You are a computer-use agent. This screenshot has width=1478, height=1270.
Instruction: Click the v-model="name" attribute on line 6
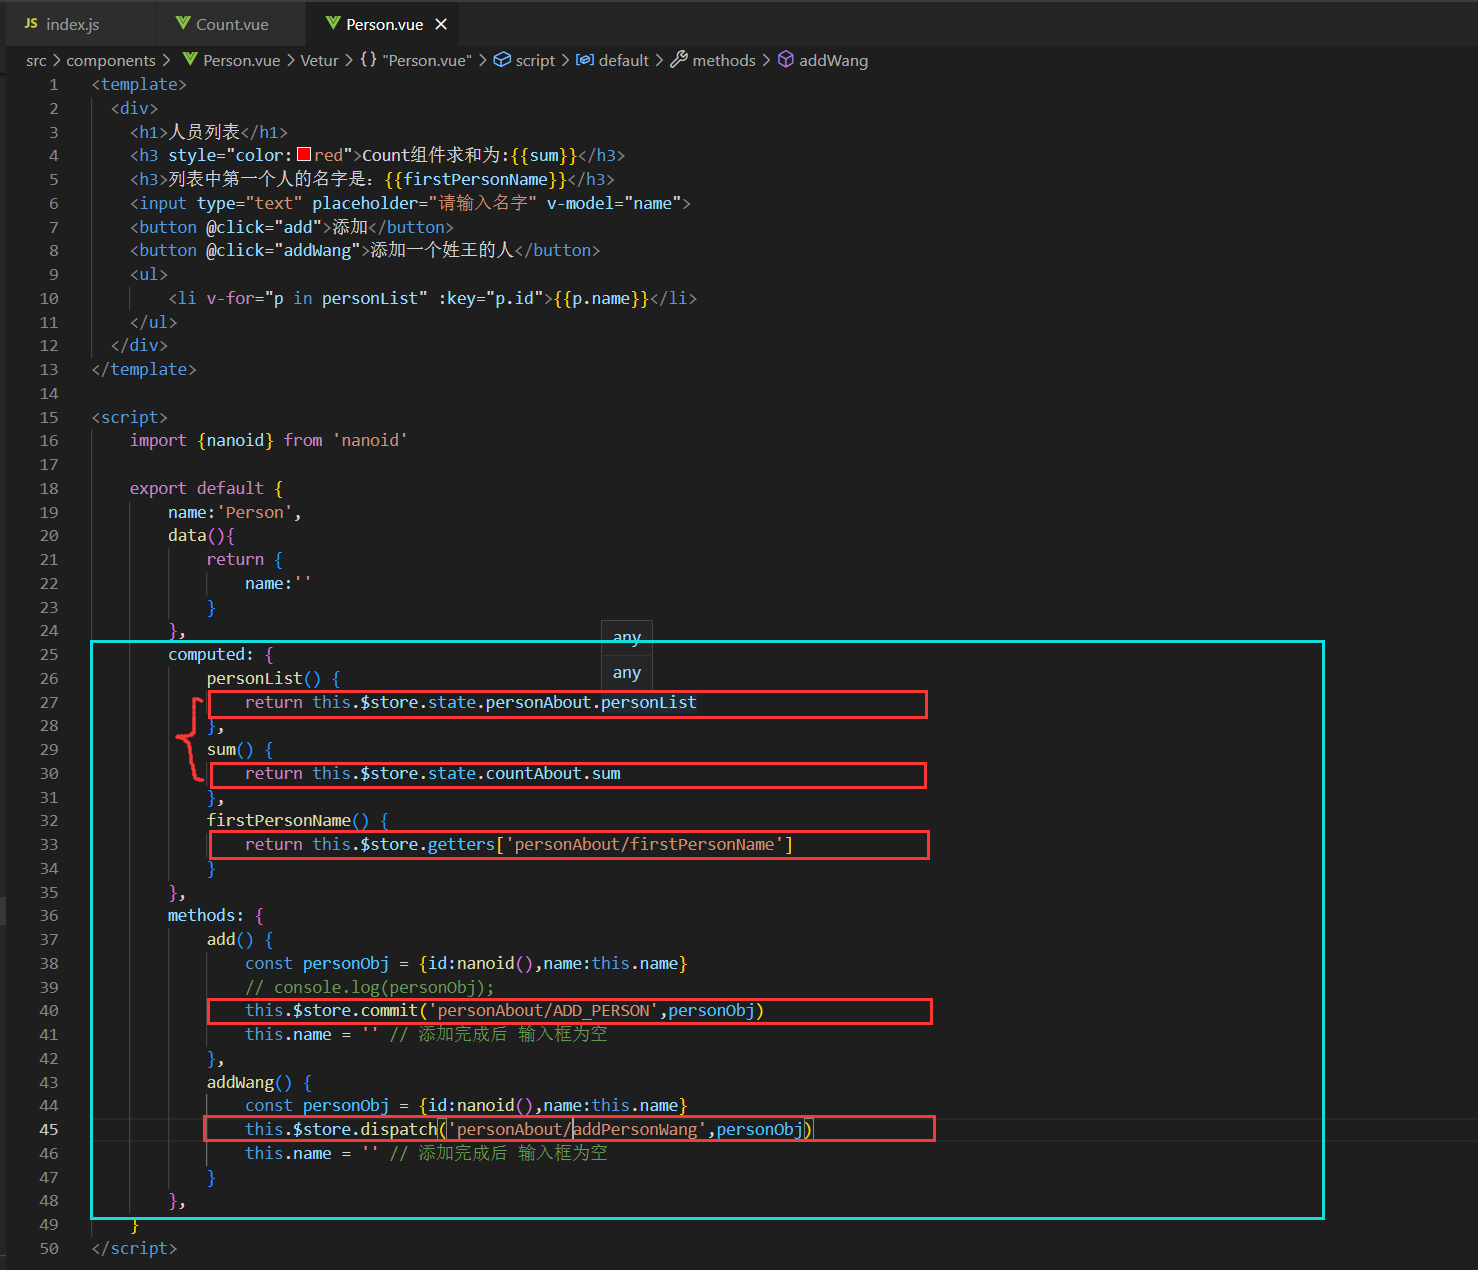(x=614, y=204)
